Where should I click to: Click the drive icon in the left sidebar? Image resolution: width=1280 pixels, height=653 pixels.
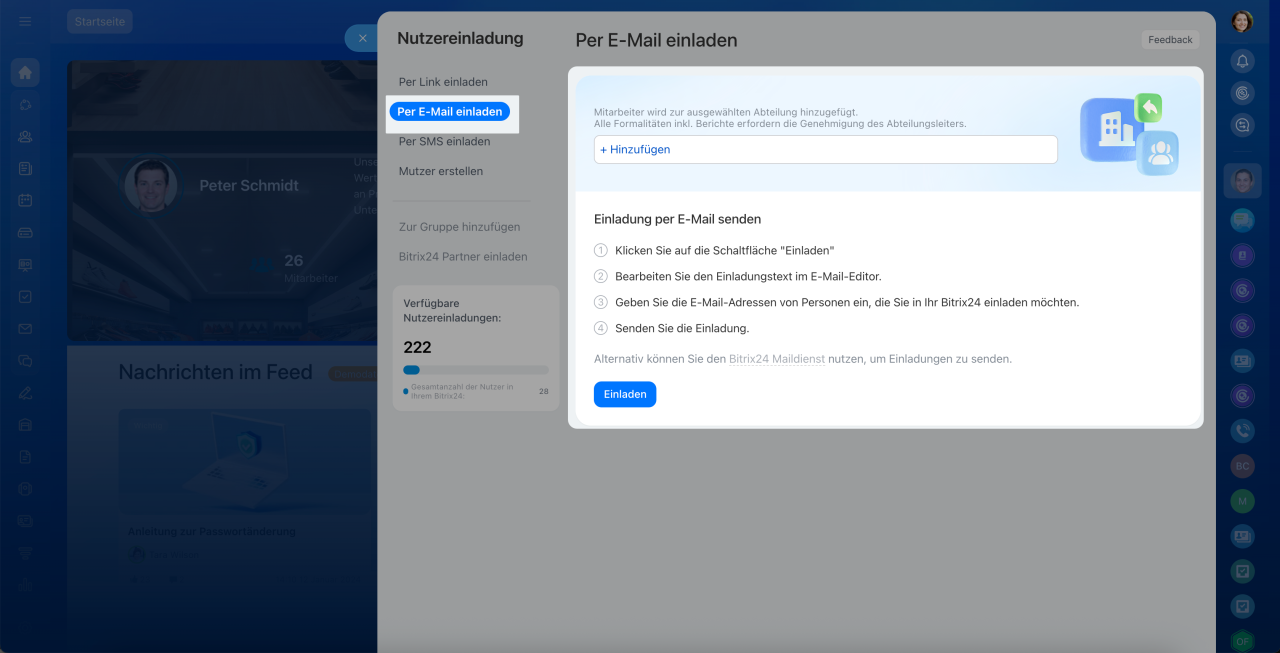25,232
